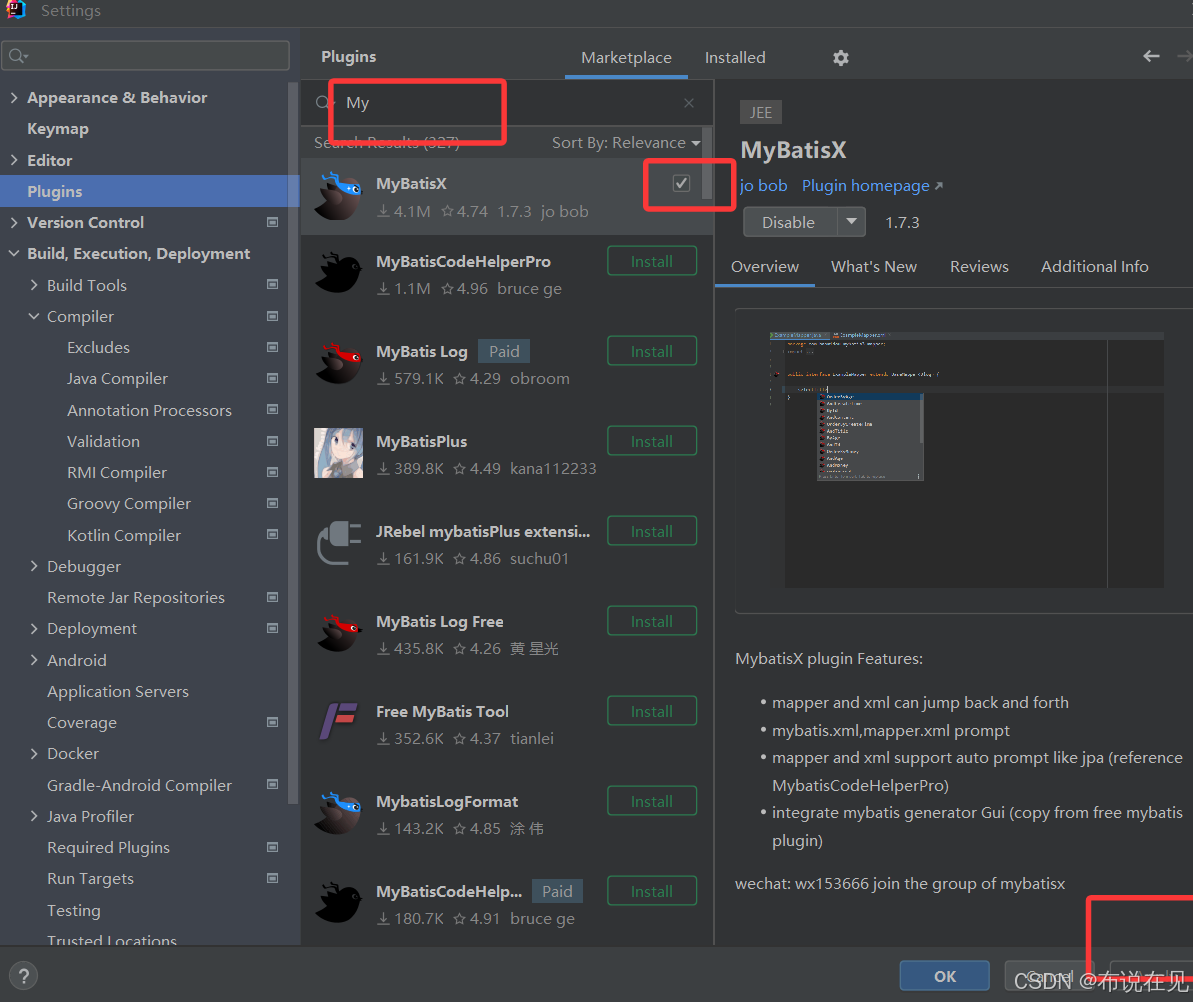Open the jo bob author link
The height and width of the screenshot is (1002, 1193).
[763, 186]
